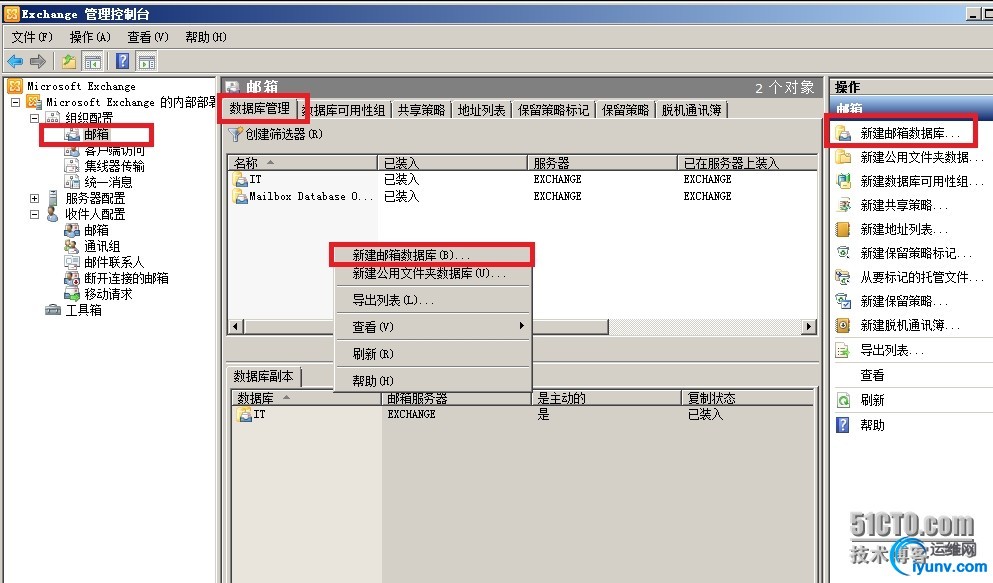Click the horizontal scrollbar left arrow
Viewport: 993px width, 583px height.
236,327
